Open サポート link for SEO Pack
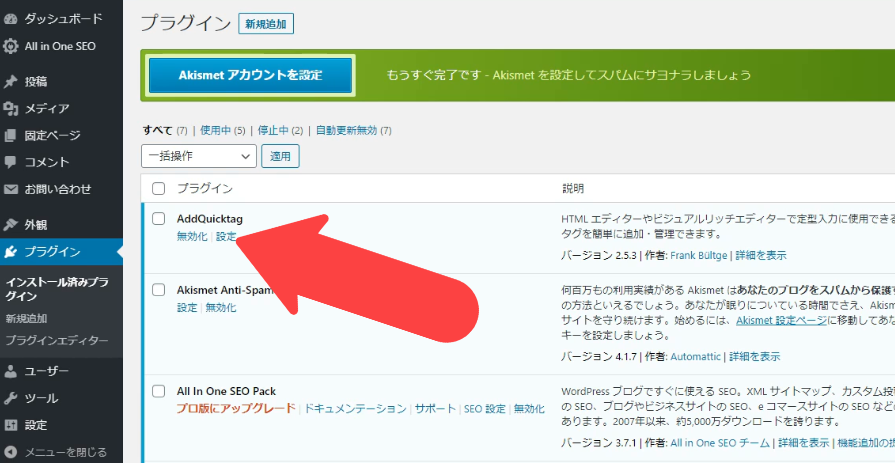This screenshot has width=895, height=463. coord(436,409)
